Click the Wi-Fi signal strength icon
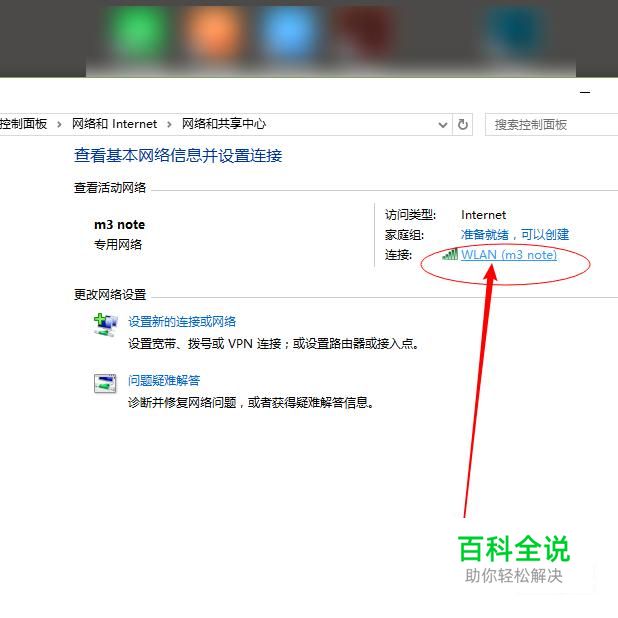618x618 pixels. pos(450,254)
